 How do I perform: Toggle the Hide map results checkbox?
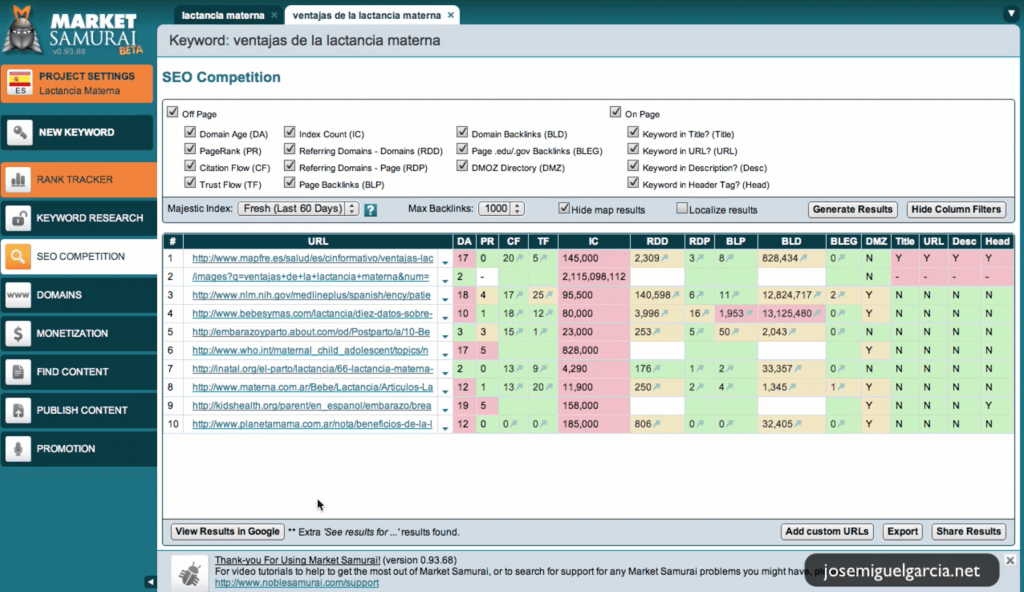click(x=564, y=208)
